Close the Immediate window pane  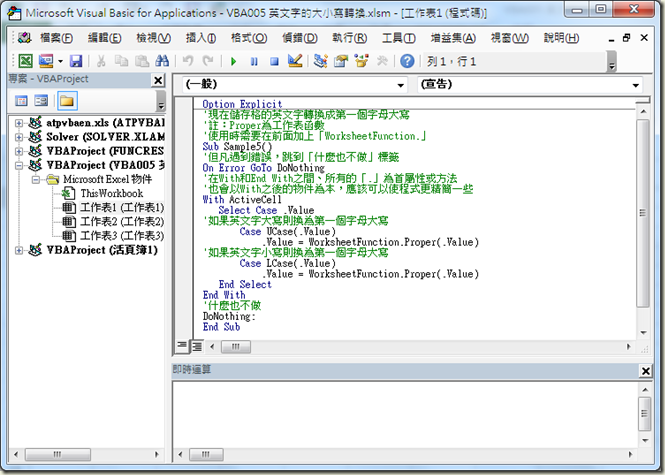pos(645,371)
